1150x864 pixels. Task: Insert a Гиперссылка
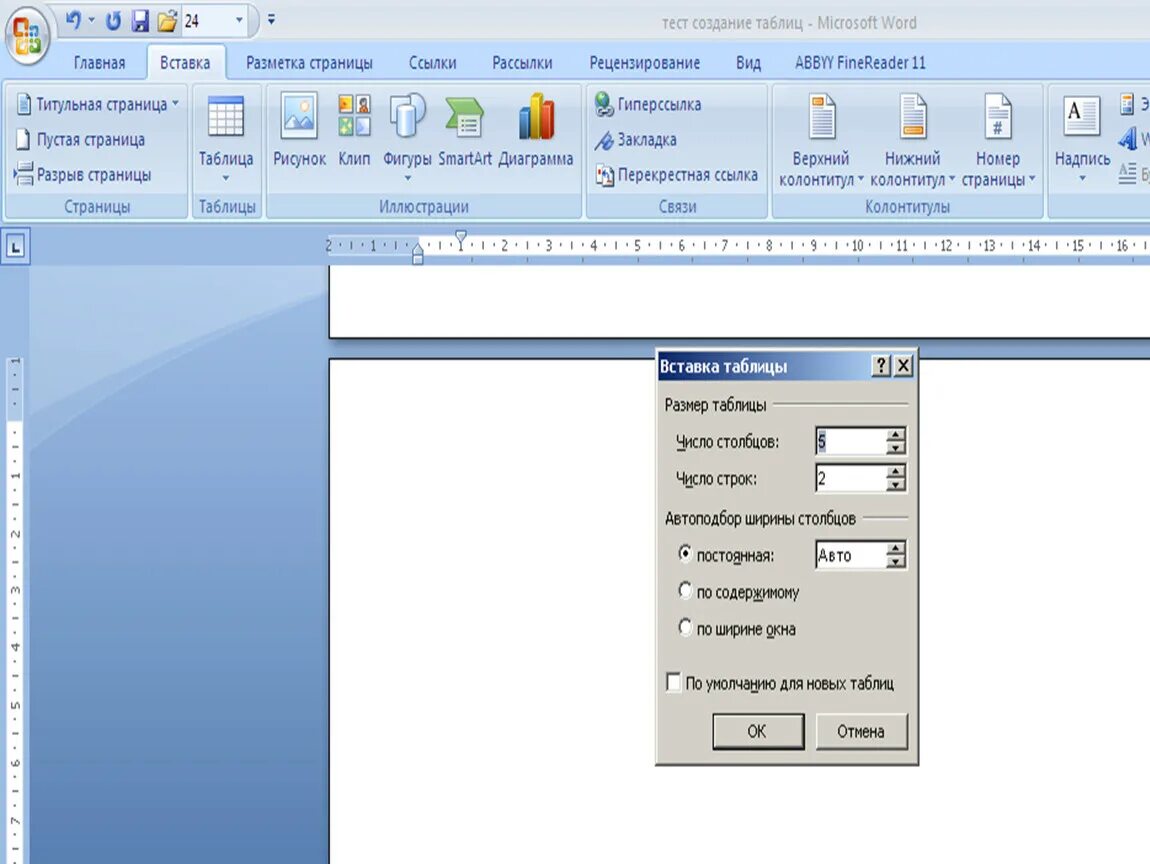[648, 104]
